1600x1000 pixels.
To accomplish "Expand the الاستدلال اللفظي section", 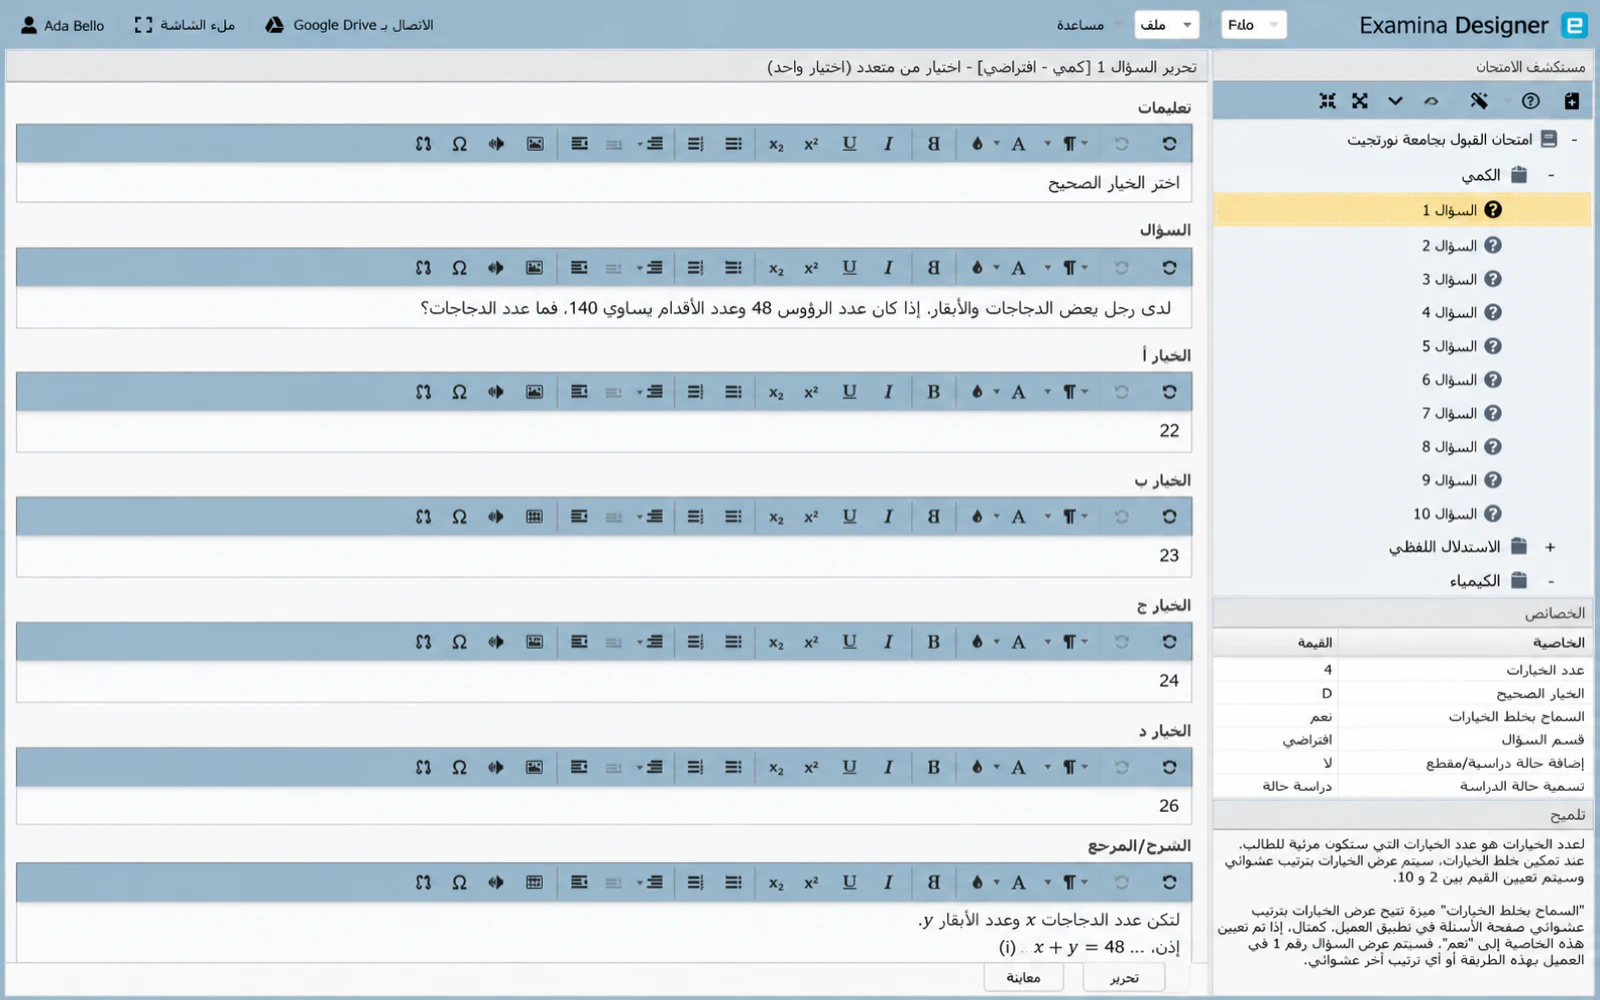I will click(1550, 547).
